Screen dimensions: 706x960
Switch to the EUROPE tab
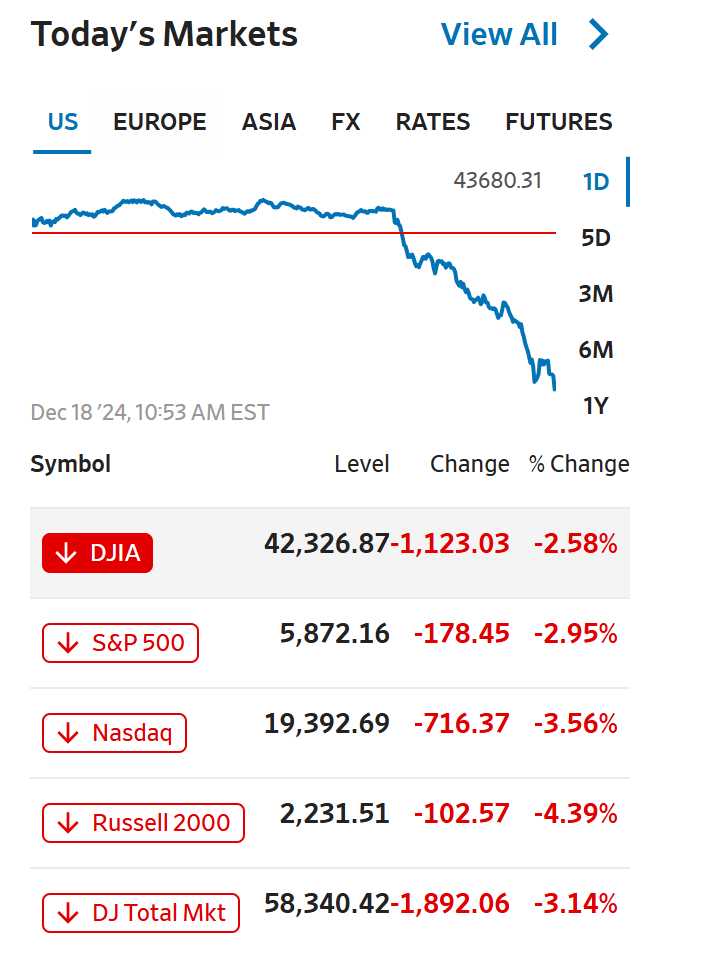tap(160, 122)
